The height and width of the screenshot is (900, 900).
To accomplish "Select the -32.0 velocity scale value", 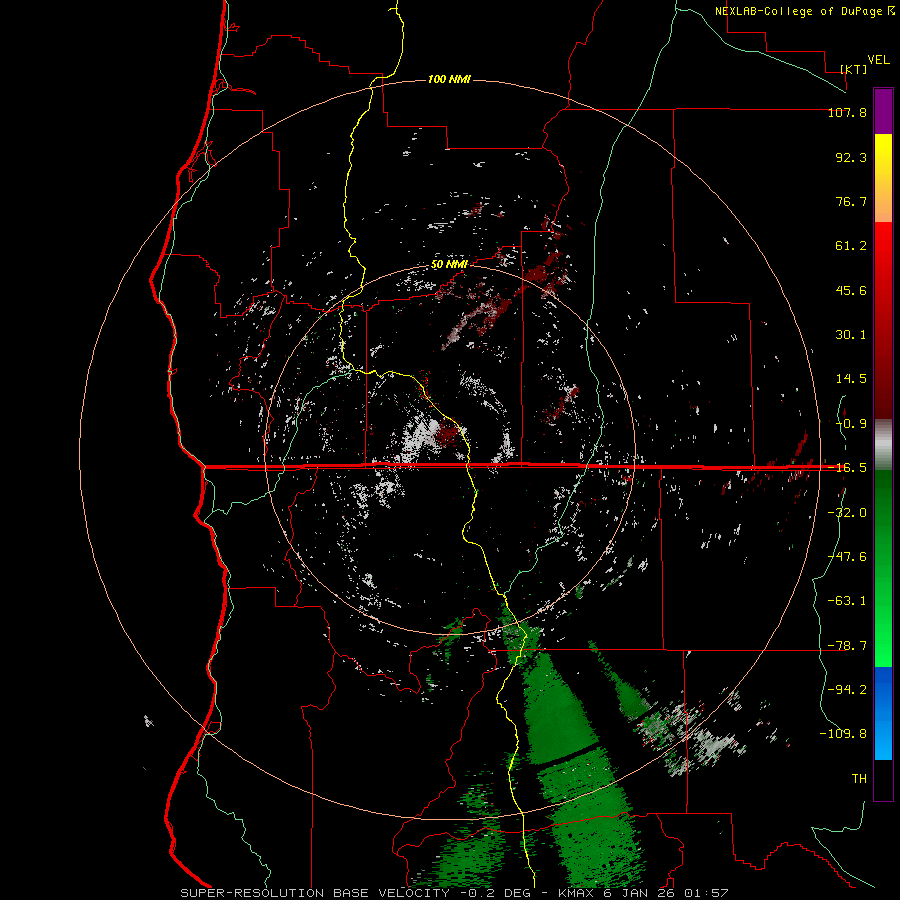I will (847, 512).
